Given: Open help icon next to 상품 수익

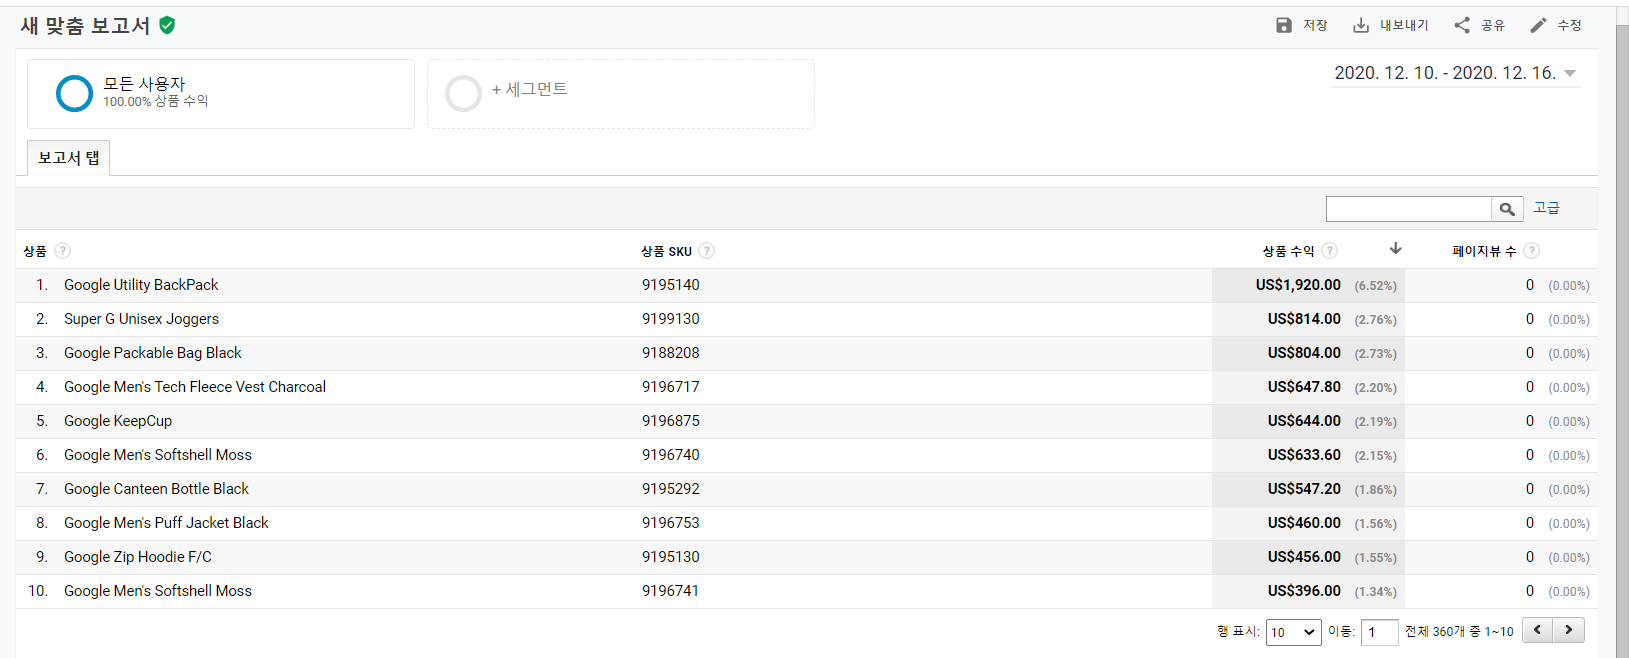Looking at the screenshot, I should [x=1330, y=251].
